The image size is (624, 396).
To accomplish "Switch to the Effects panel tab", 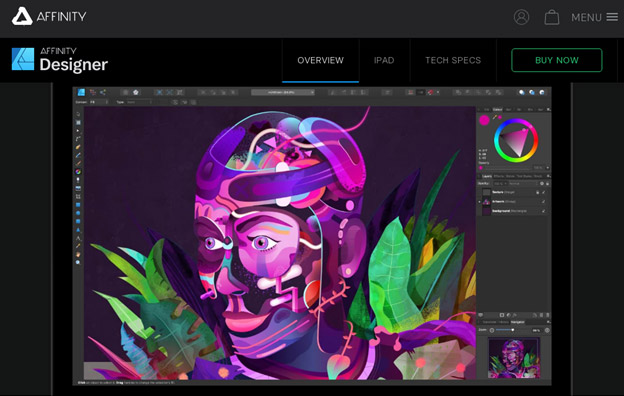I will 499,176.
